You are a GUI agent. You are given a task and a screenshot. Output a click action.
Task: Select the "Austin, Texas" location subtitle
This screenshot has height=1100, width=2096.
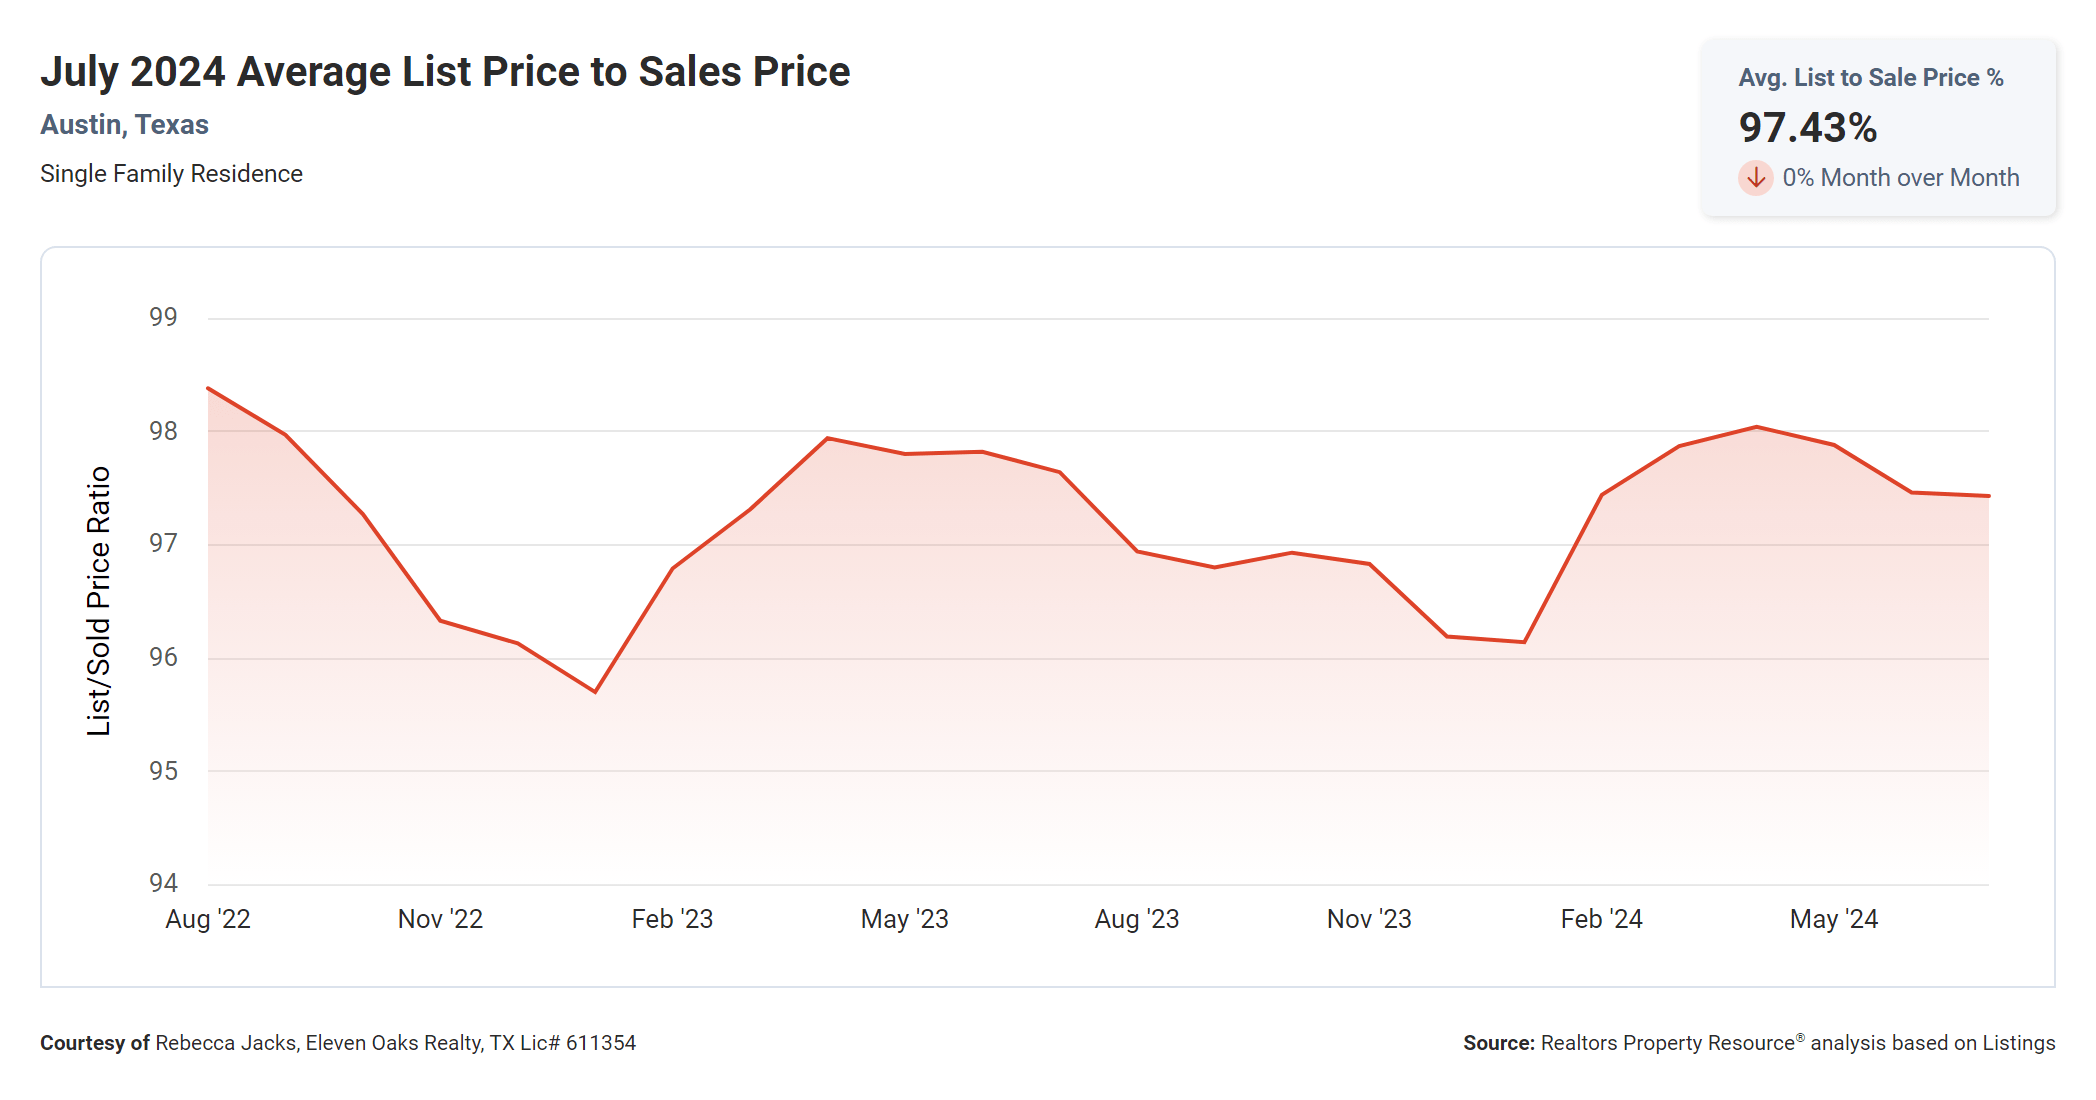124,125
